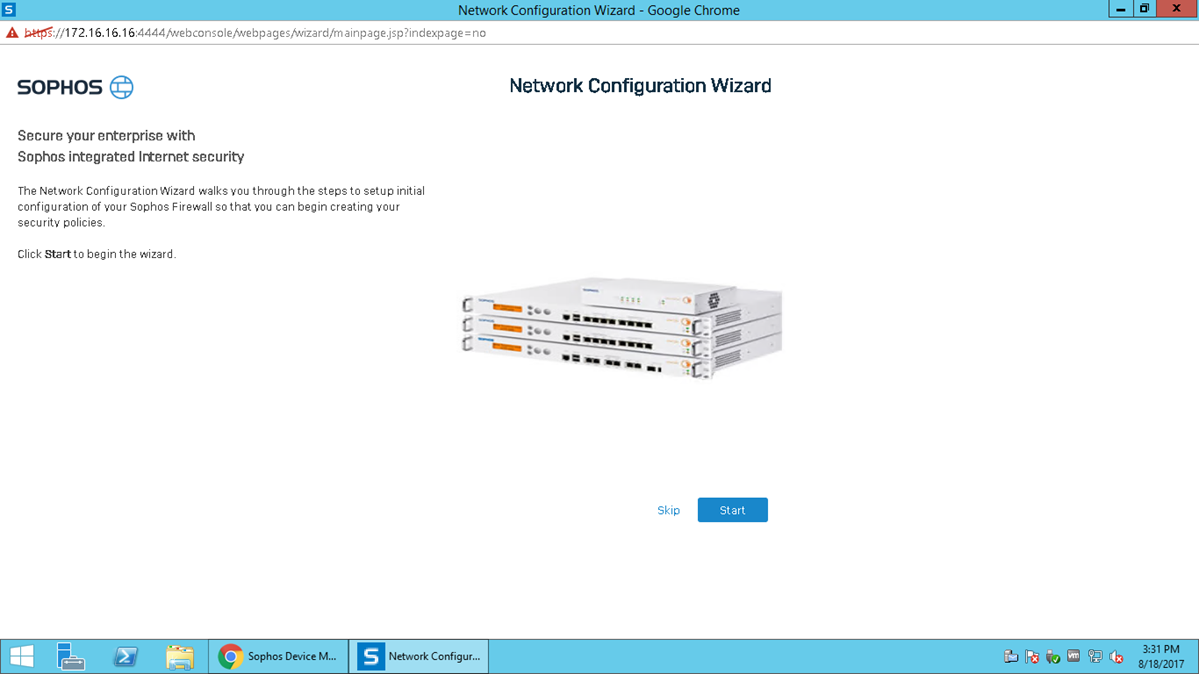Click 'Sophos integrated Internet security' text line
1199x674 pixels.
pyautogui.click(x=131, y=157)
